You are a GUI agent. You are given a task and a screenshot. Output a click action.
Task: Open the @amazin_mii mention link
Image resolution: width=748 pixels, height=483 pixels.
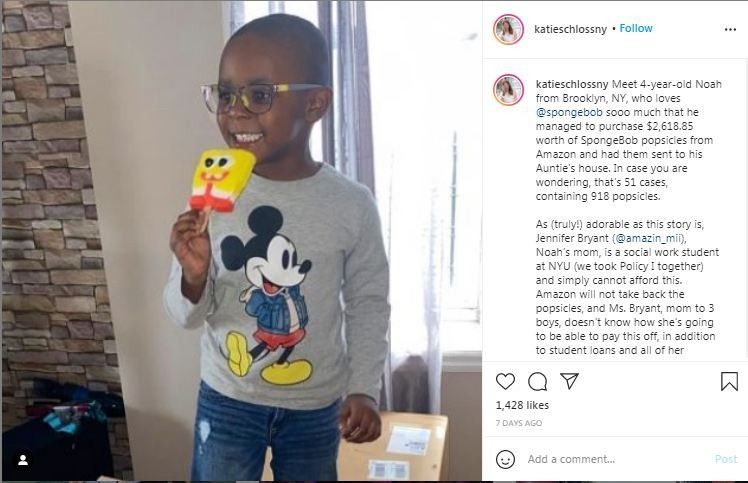649,238
